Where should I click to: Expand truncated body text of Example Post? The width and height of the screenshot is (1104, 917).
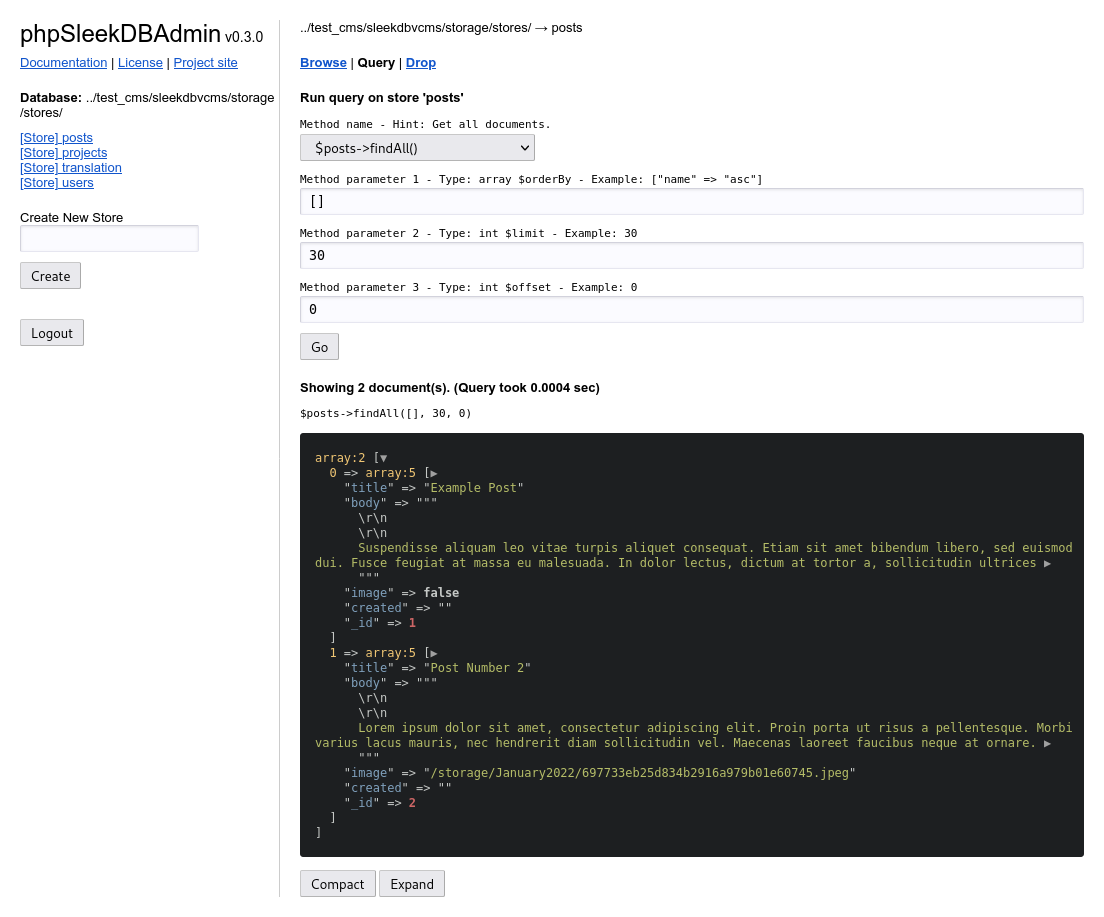point(1047,563)
